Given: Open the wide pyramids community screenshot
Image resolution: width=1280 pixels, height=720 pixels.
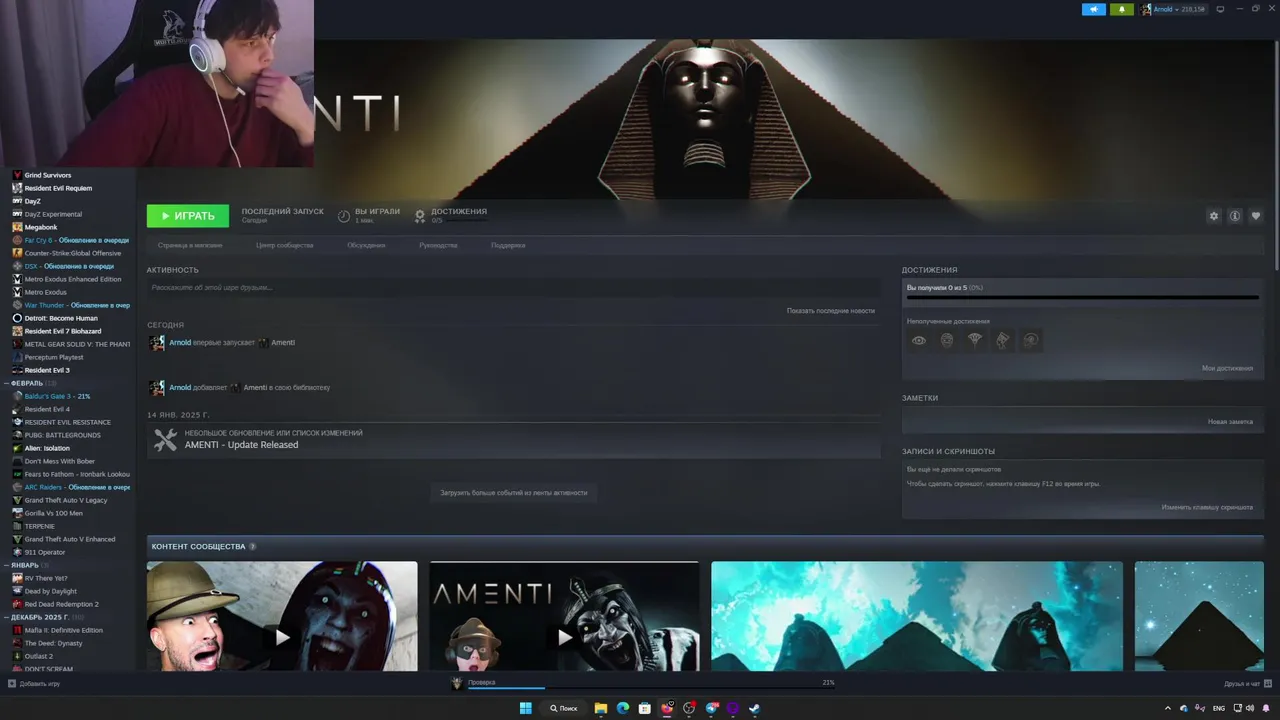Looking at the screenshot, I should [x=917, y=616].
